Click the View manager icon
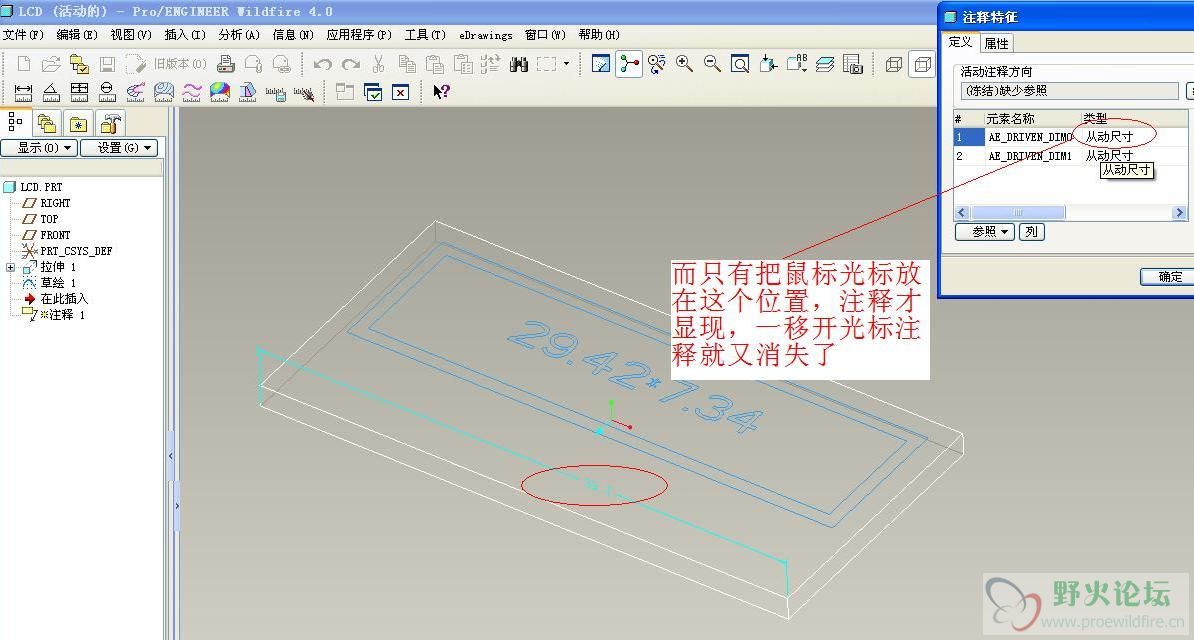This screenshot has height=640, width=1194. (x=853, y=64)
